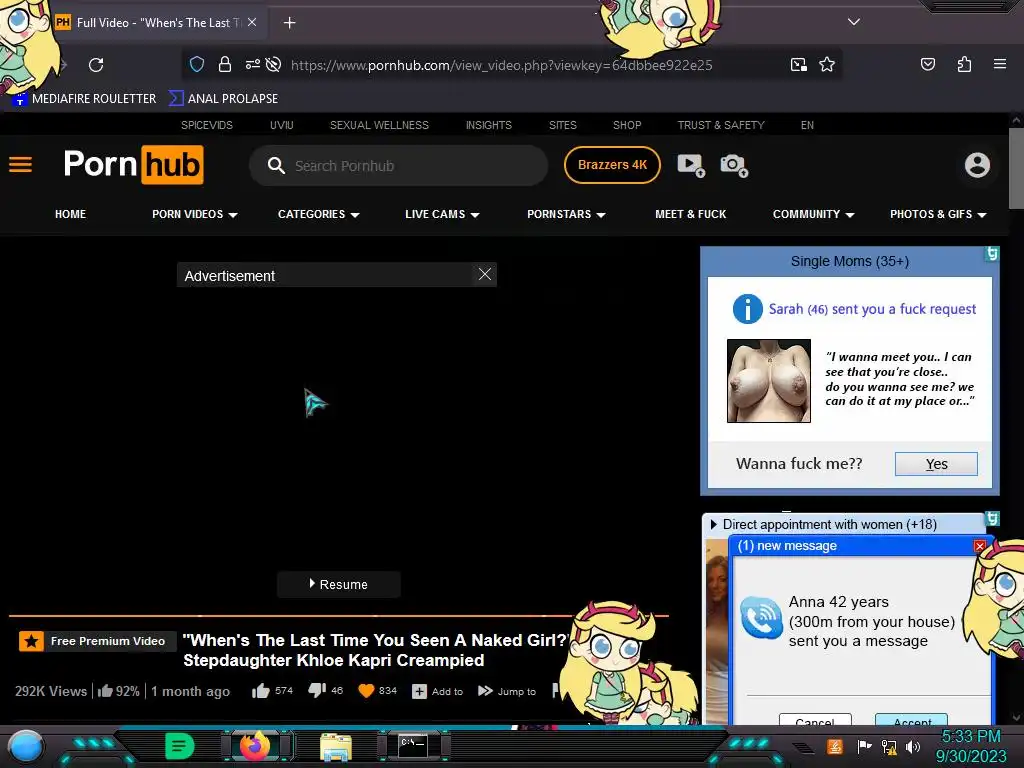The image size is (1024, 768).
Task: Open the browser extensions menu
Action: coord(964,64)
